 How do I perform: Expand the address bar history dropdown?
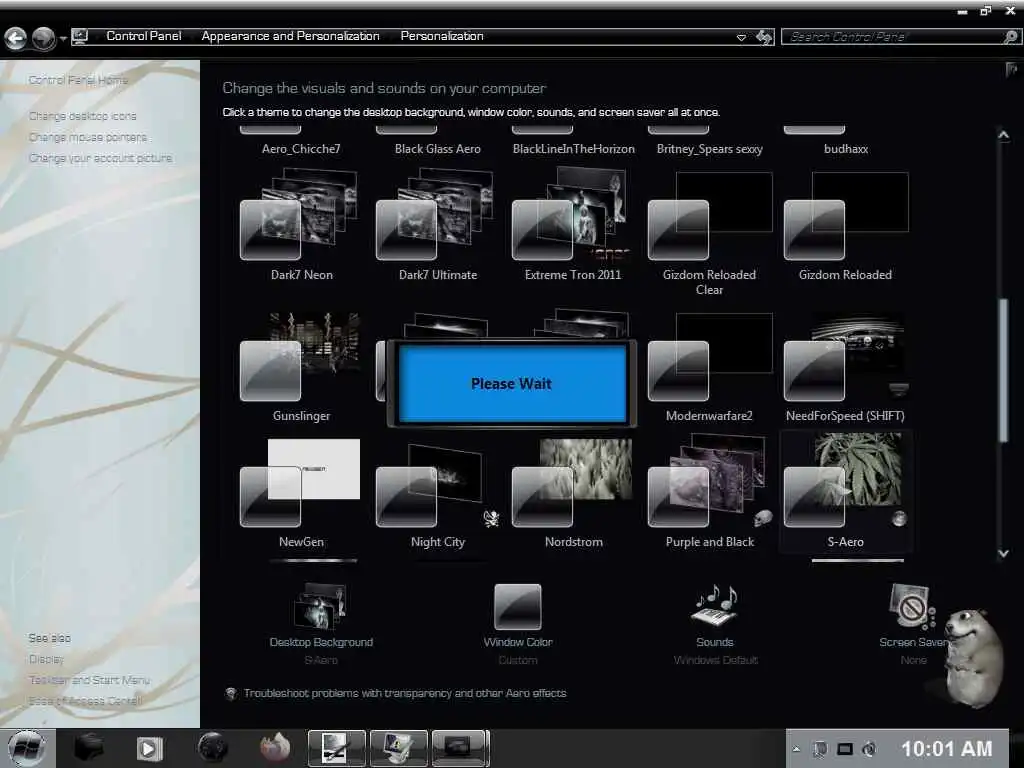(741, 37)
